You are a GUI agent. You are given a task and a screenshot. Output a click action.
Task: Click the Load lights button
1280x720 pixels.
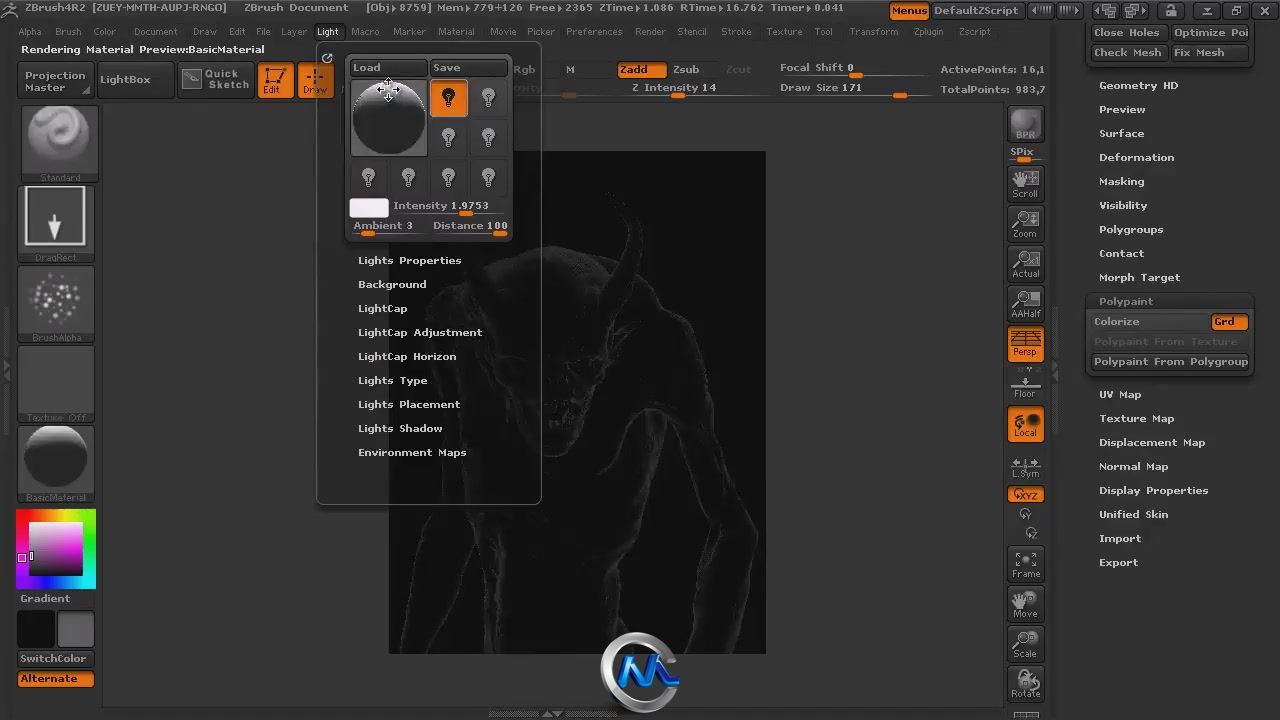tap(388, 68)
